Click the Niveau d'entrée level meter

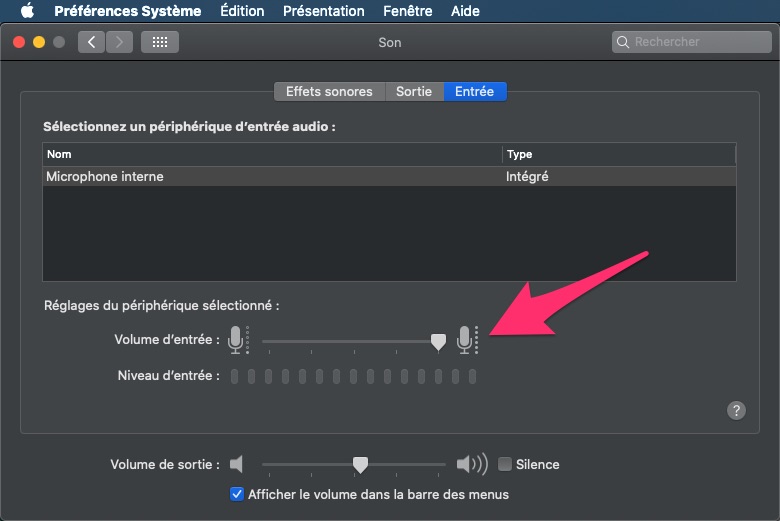coord(353,376)
